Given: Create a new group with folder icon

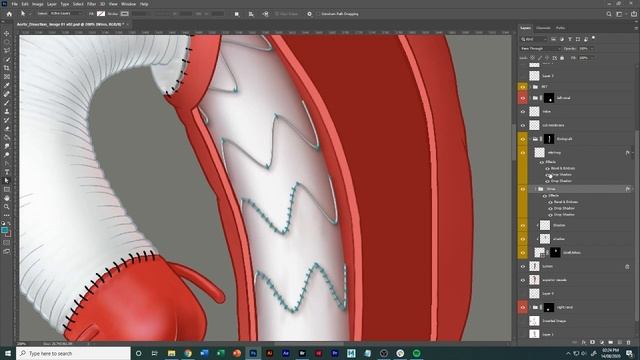Looking at the screenshot, I should pos(611,342).
